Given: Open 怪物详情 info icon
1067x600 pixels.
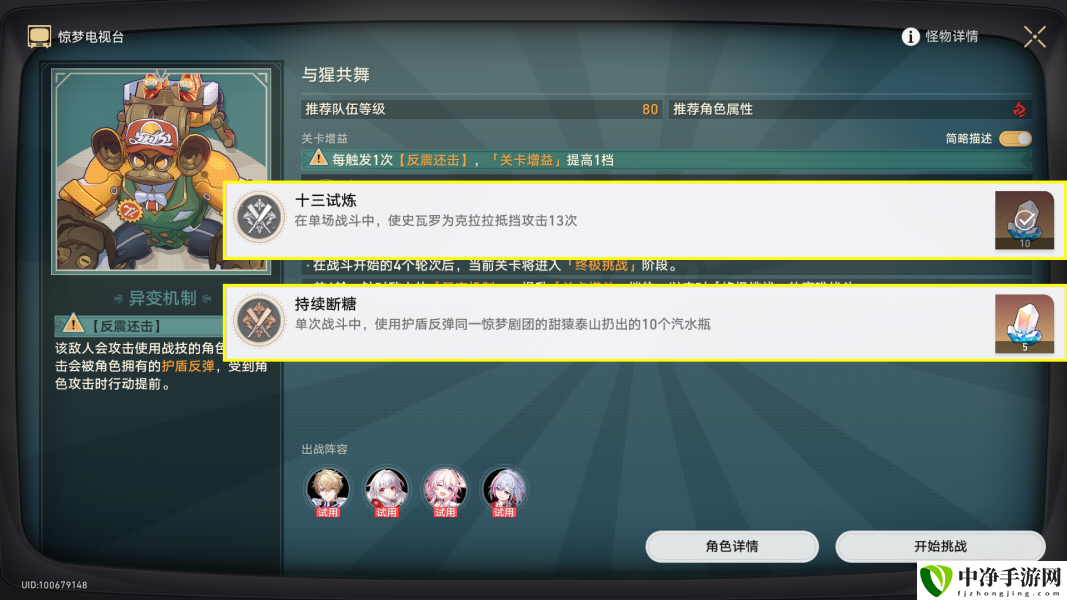Looking at the screenshot, I should point(910,37).
